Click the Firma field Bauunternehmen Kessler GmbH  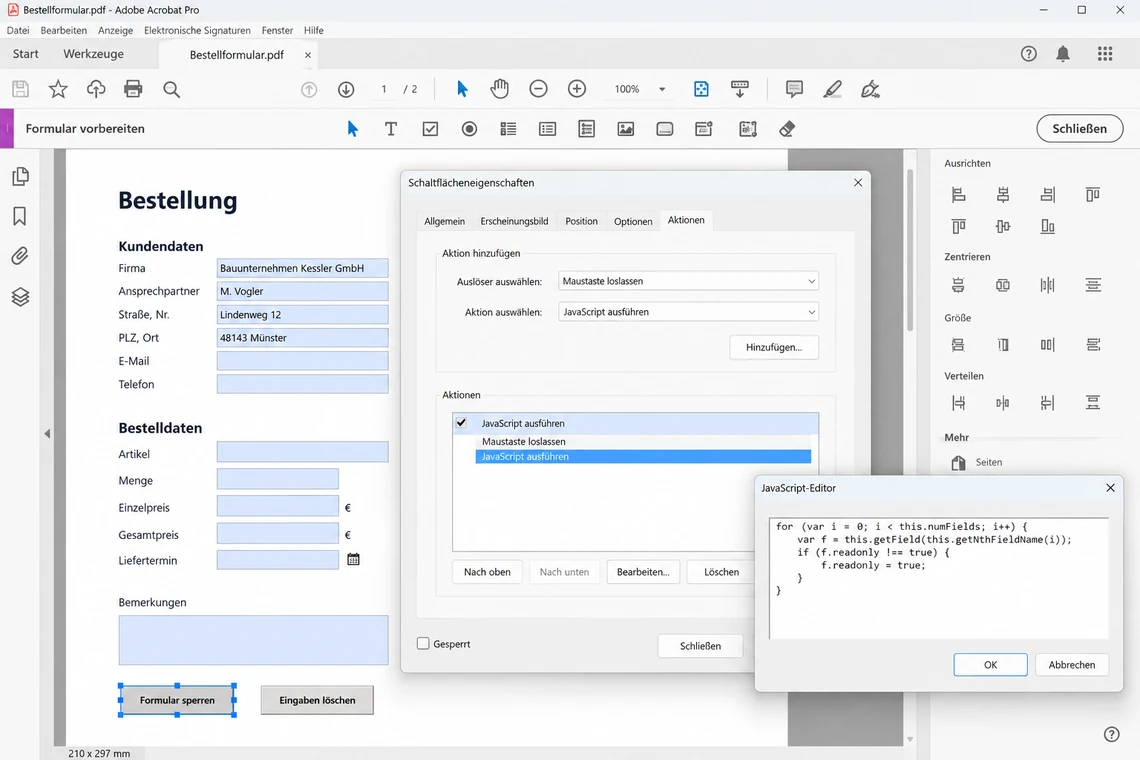[302, 268]
